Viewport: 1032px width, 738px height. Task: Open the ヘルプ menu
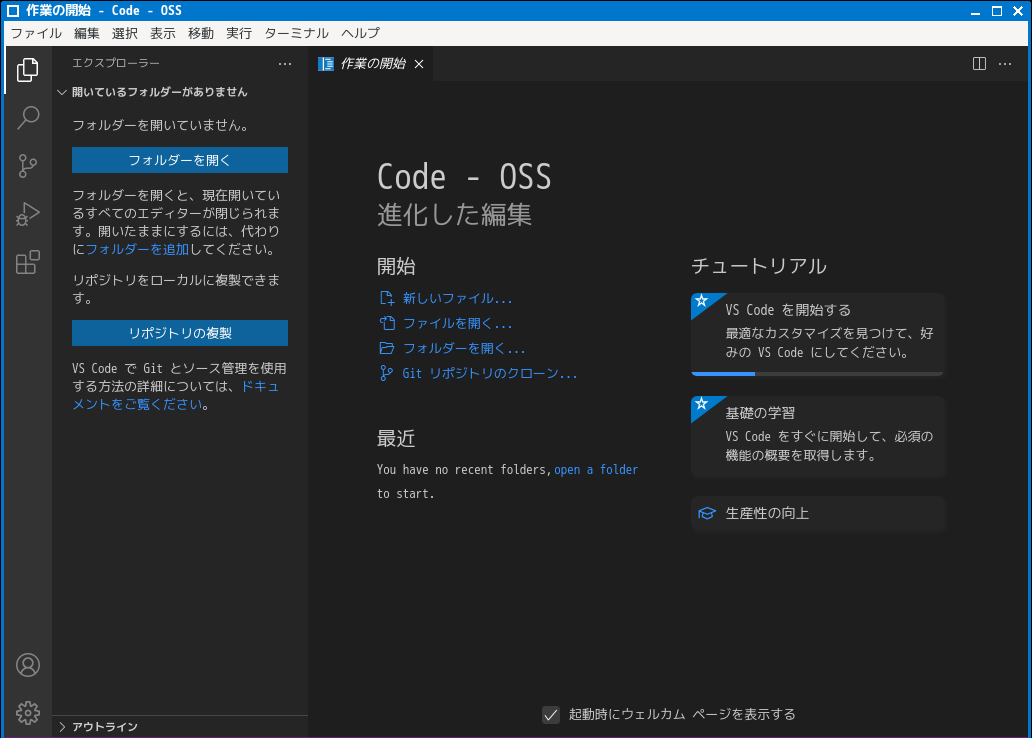[361, 34]
